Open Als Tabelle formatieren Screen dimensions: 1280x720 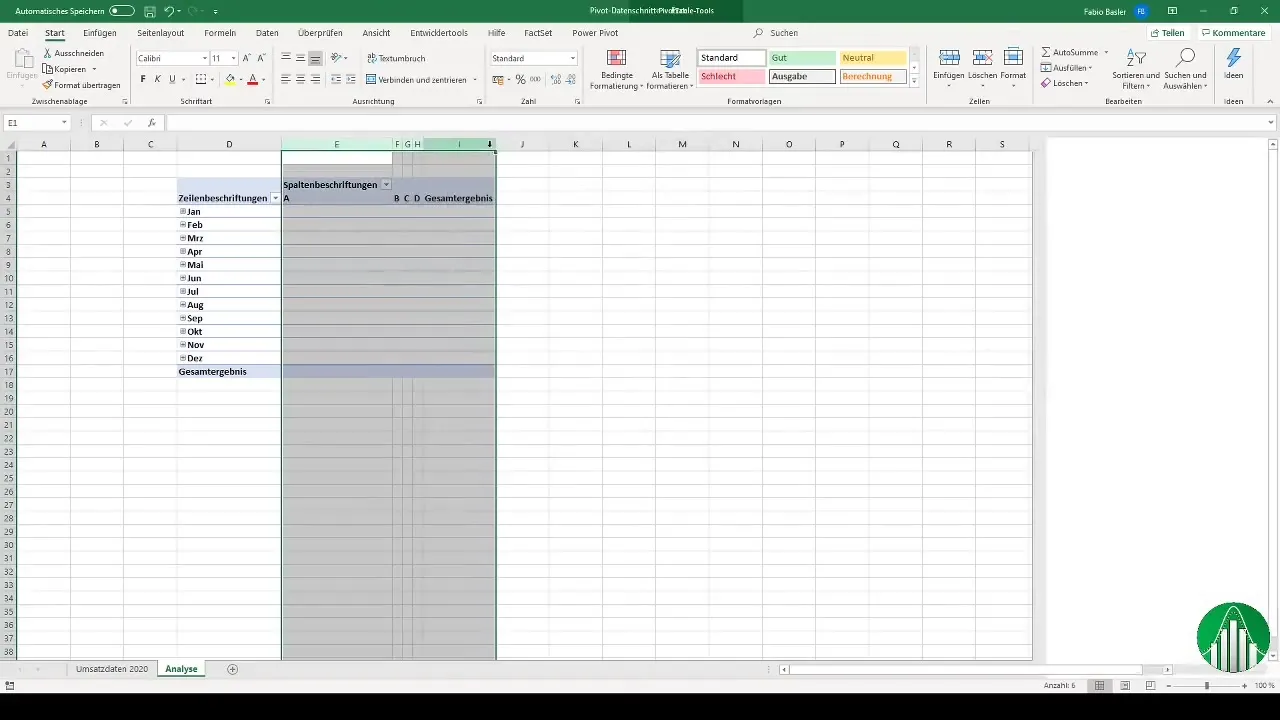click(670, 69)
